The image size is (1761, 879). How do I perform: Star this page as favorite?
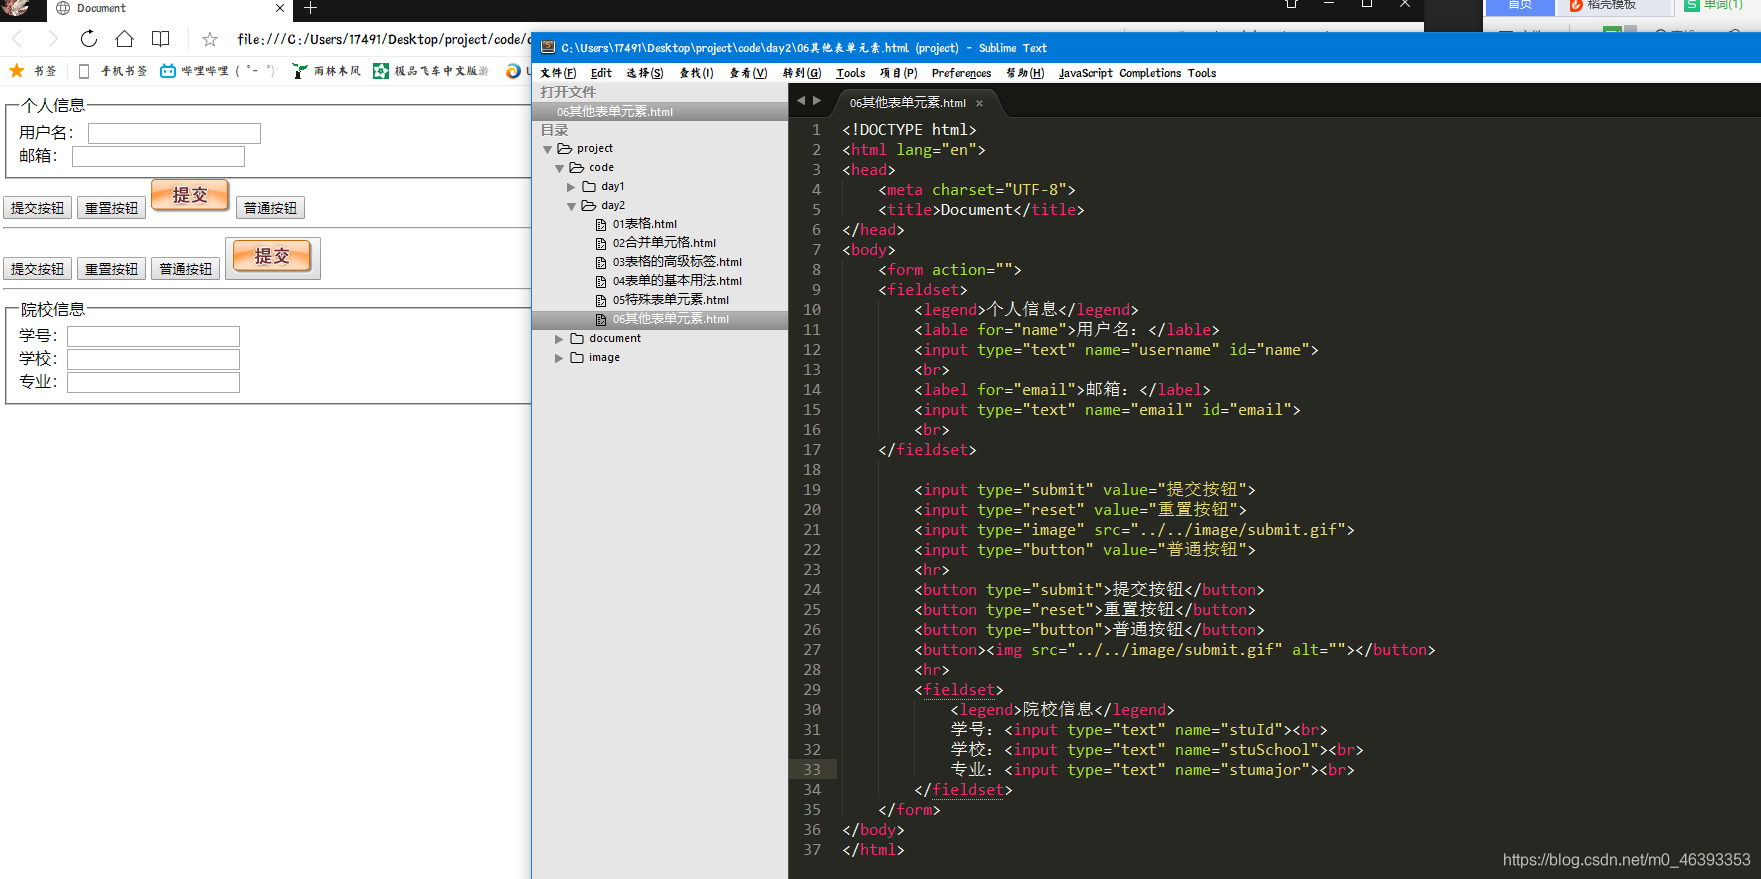210,40
